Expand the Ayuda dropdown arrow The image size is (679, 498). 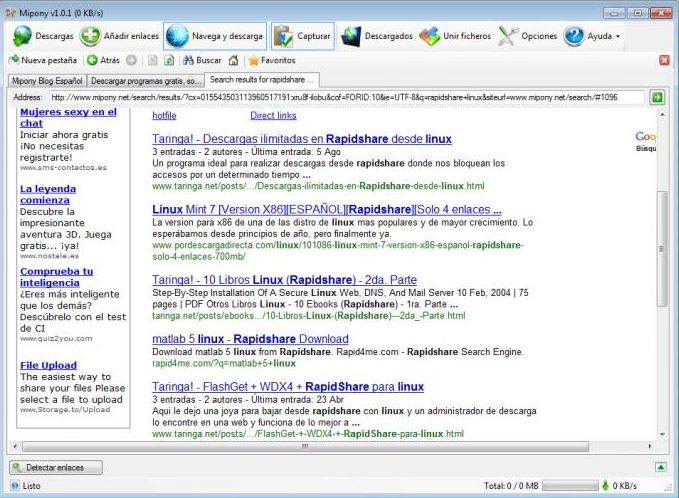618,36
